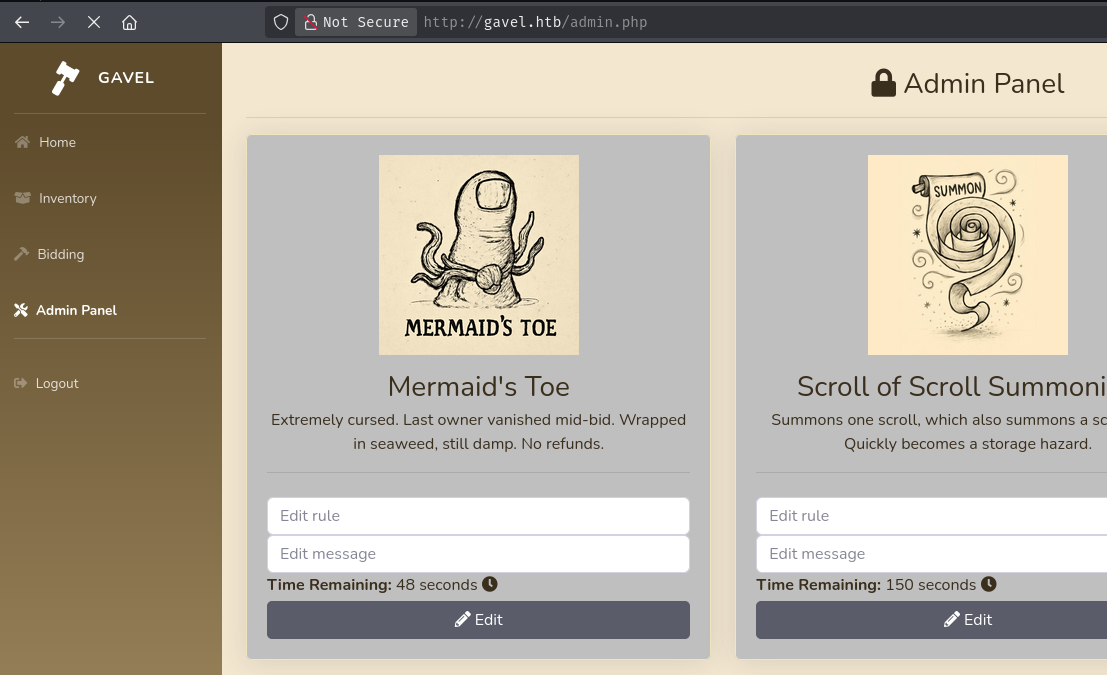Stop page loading with the X button

(94, 22)
